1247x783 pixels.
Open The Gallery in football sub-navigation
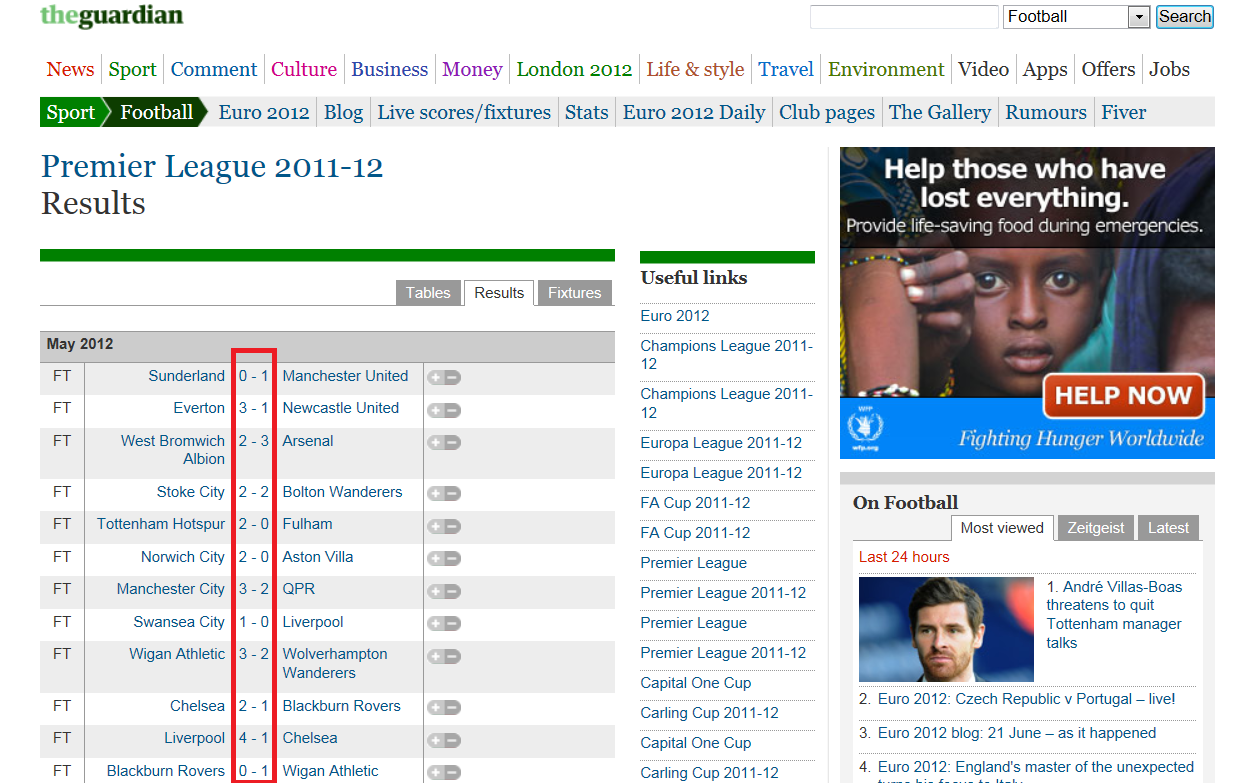(940, 112)
